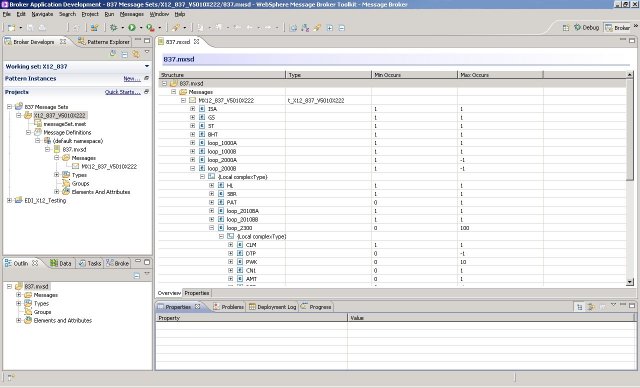Click the Quick Starts... link
This screenshot has height=388, width=640.
tap(122, 92)
